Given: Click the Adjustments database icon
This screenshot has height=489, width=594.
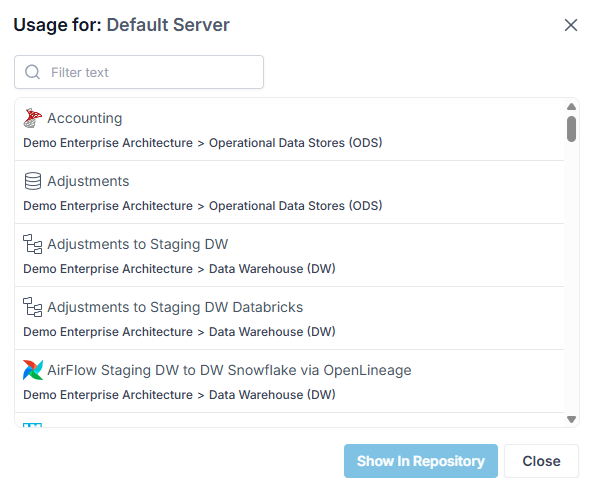Looking at the screenshot, I should 33,181.
